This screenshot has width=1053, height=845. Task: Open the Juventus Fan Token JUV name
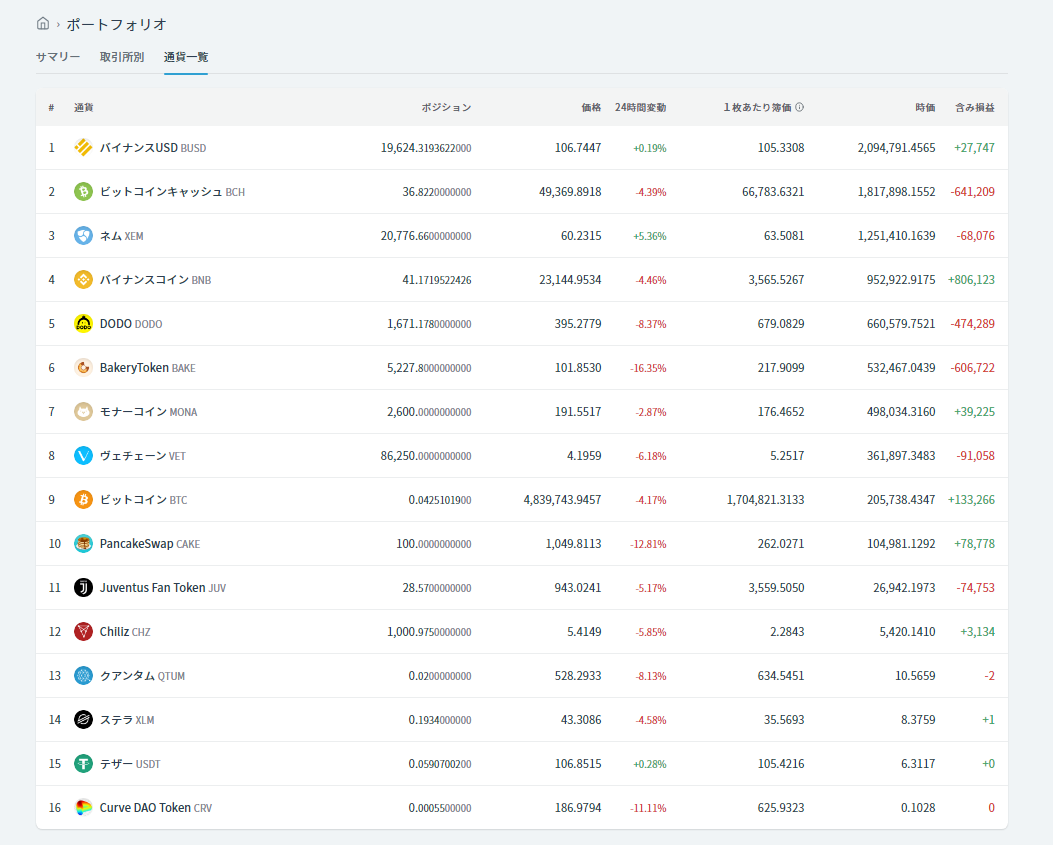[163, 588]
